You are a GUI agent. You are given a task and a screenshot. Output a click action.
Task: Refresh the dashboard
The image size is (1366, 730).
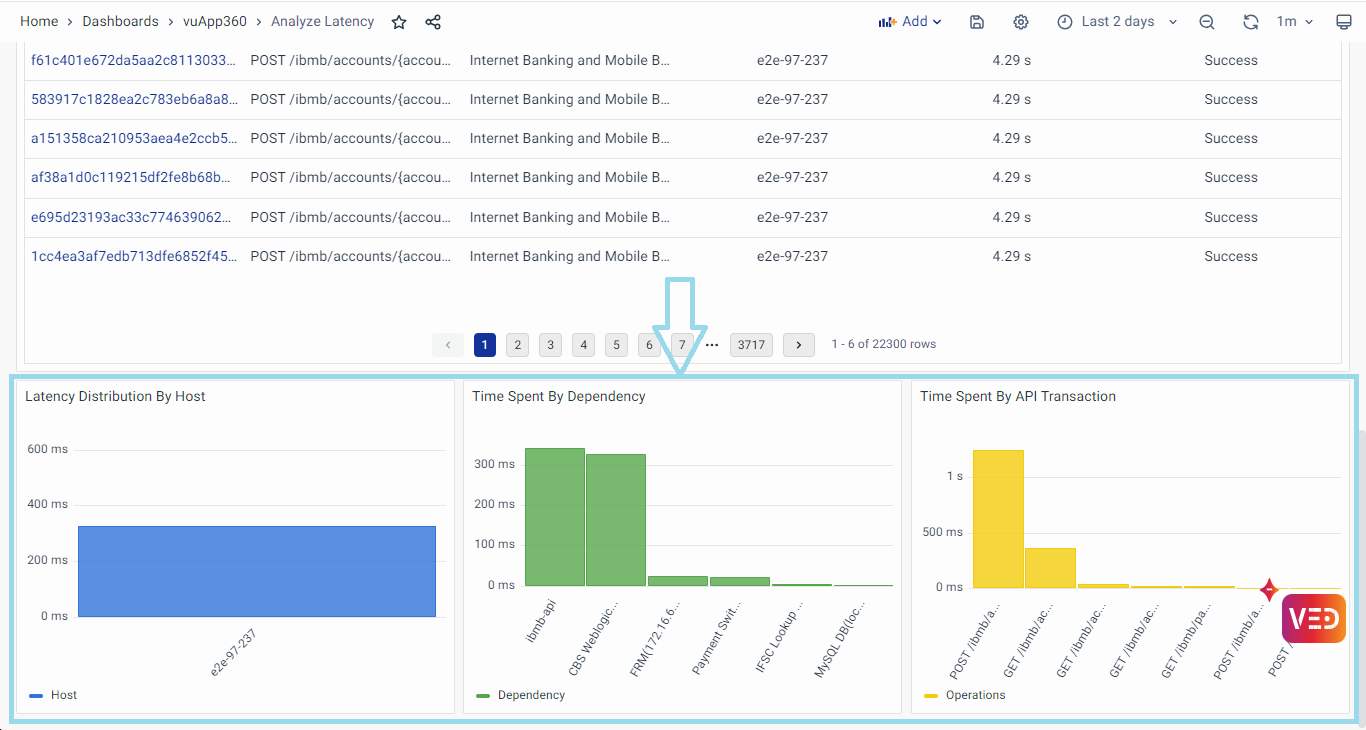coord(1250,22)
